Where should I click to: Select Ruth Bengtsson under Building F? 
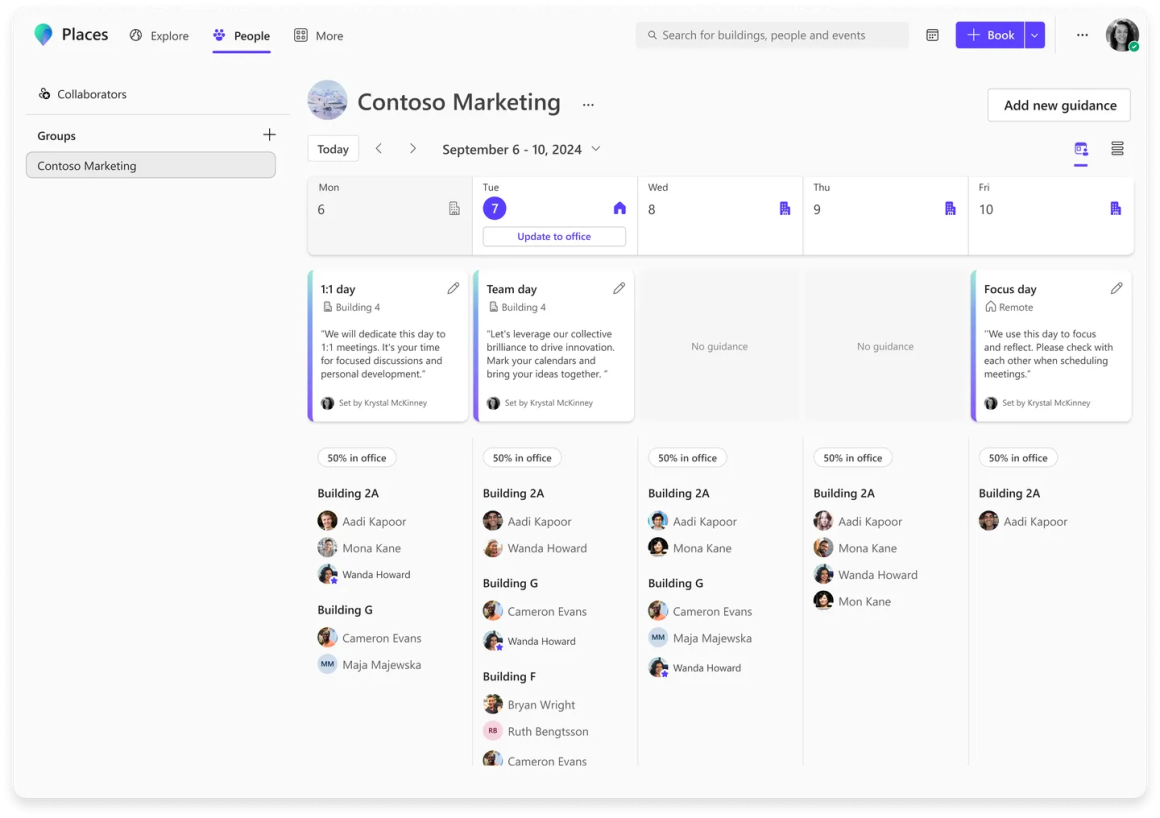536,731
